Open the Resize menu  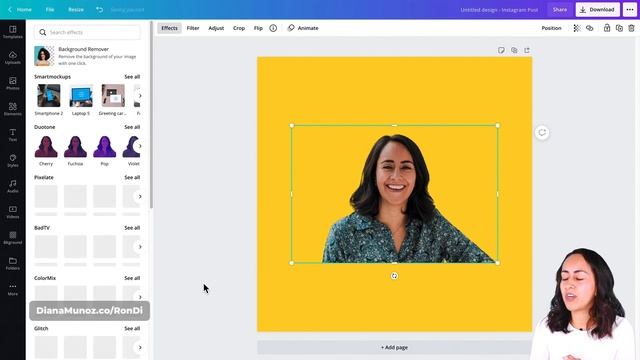pyautogui.click(x=76, y=9)
